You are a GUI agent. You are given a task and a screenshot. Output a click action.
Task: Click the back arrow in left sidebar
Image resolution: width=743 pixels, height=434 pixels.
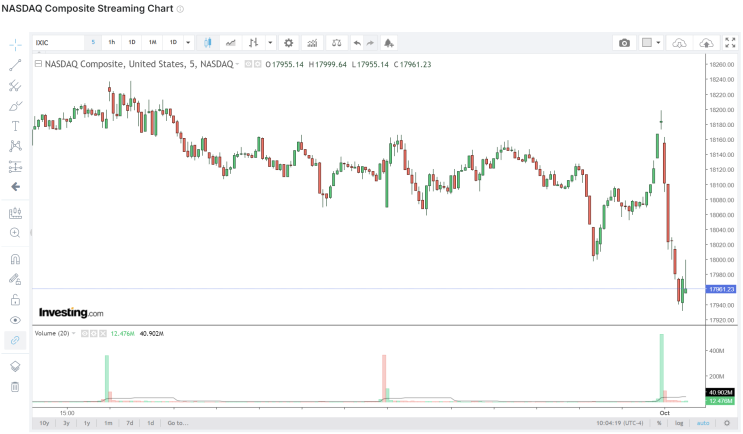[x=15, y=187]
